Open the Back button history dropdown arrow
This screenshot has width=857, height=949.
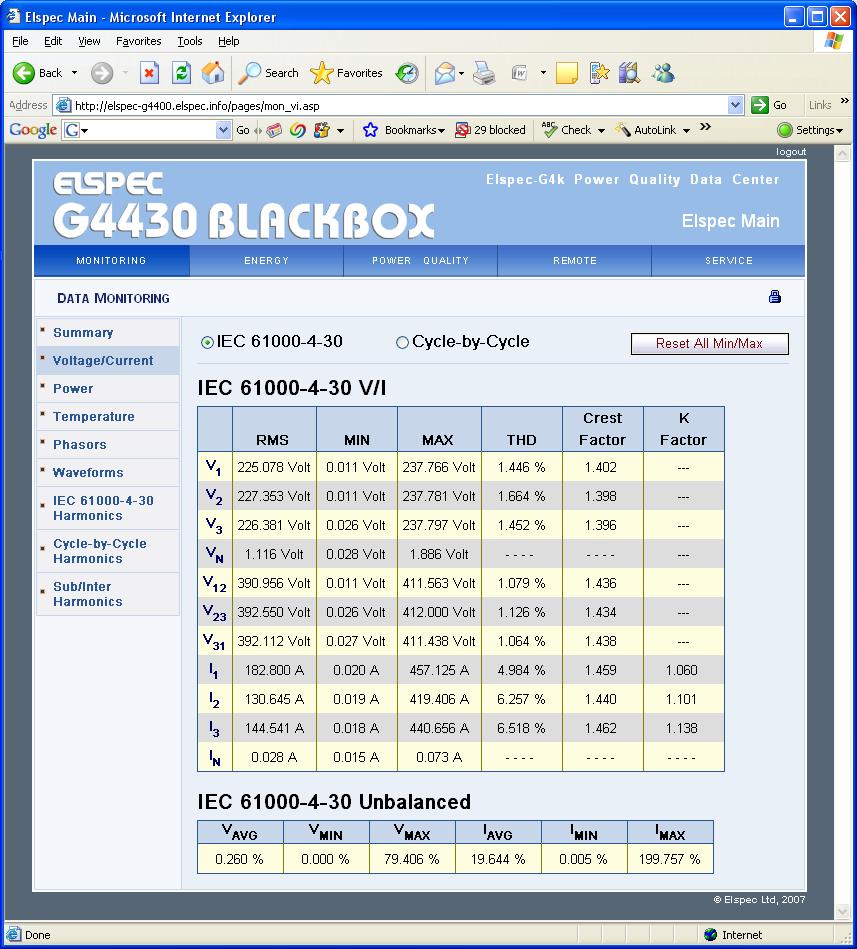(x=74, y=73)
